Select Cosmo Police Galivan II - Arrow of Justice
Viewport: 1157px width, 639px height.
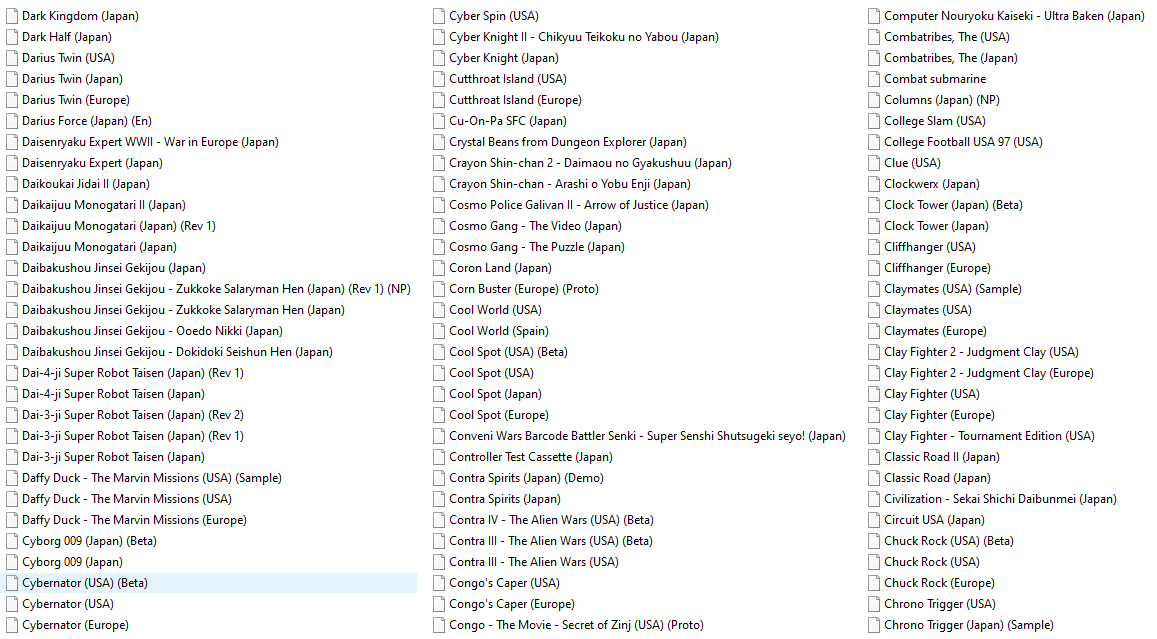[579, 205]
